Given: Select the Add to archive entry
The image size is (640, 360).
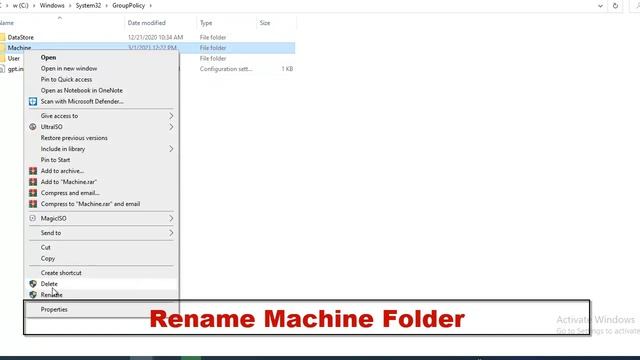Looking at the screenshot, I should coord(62,171).
